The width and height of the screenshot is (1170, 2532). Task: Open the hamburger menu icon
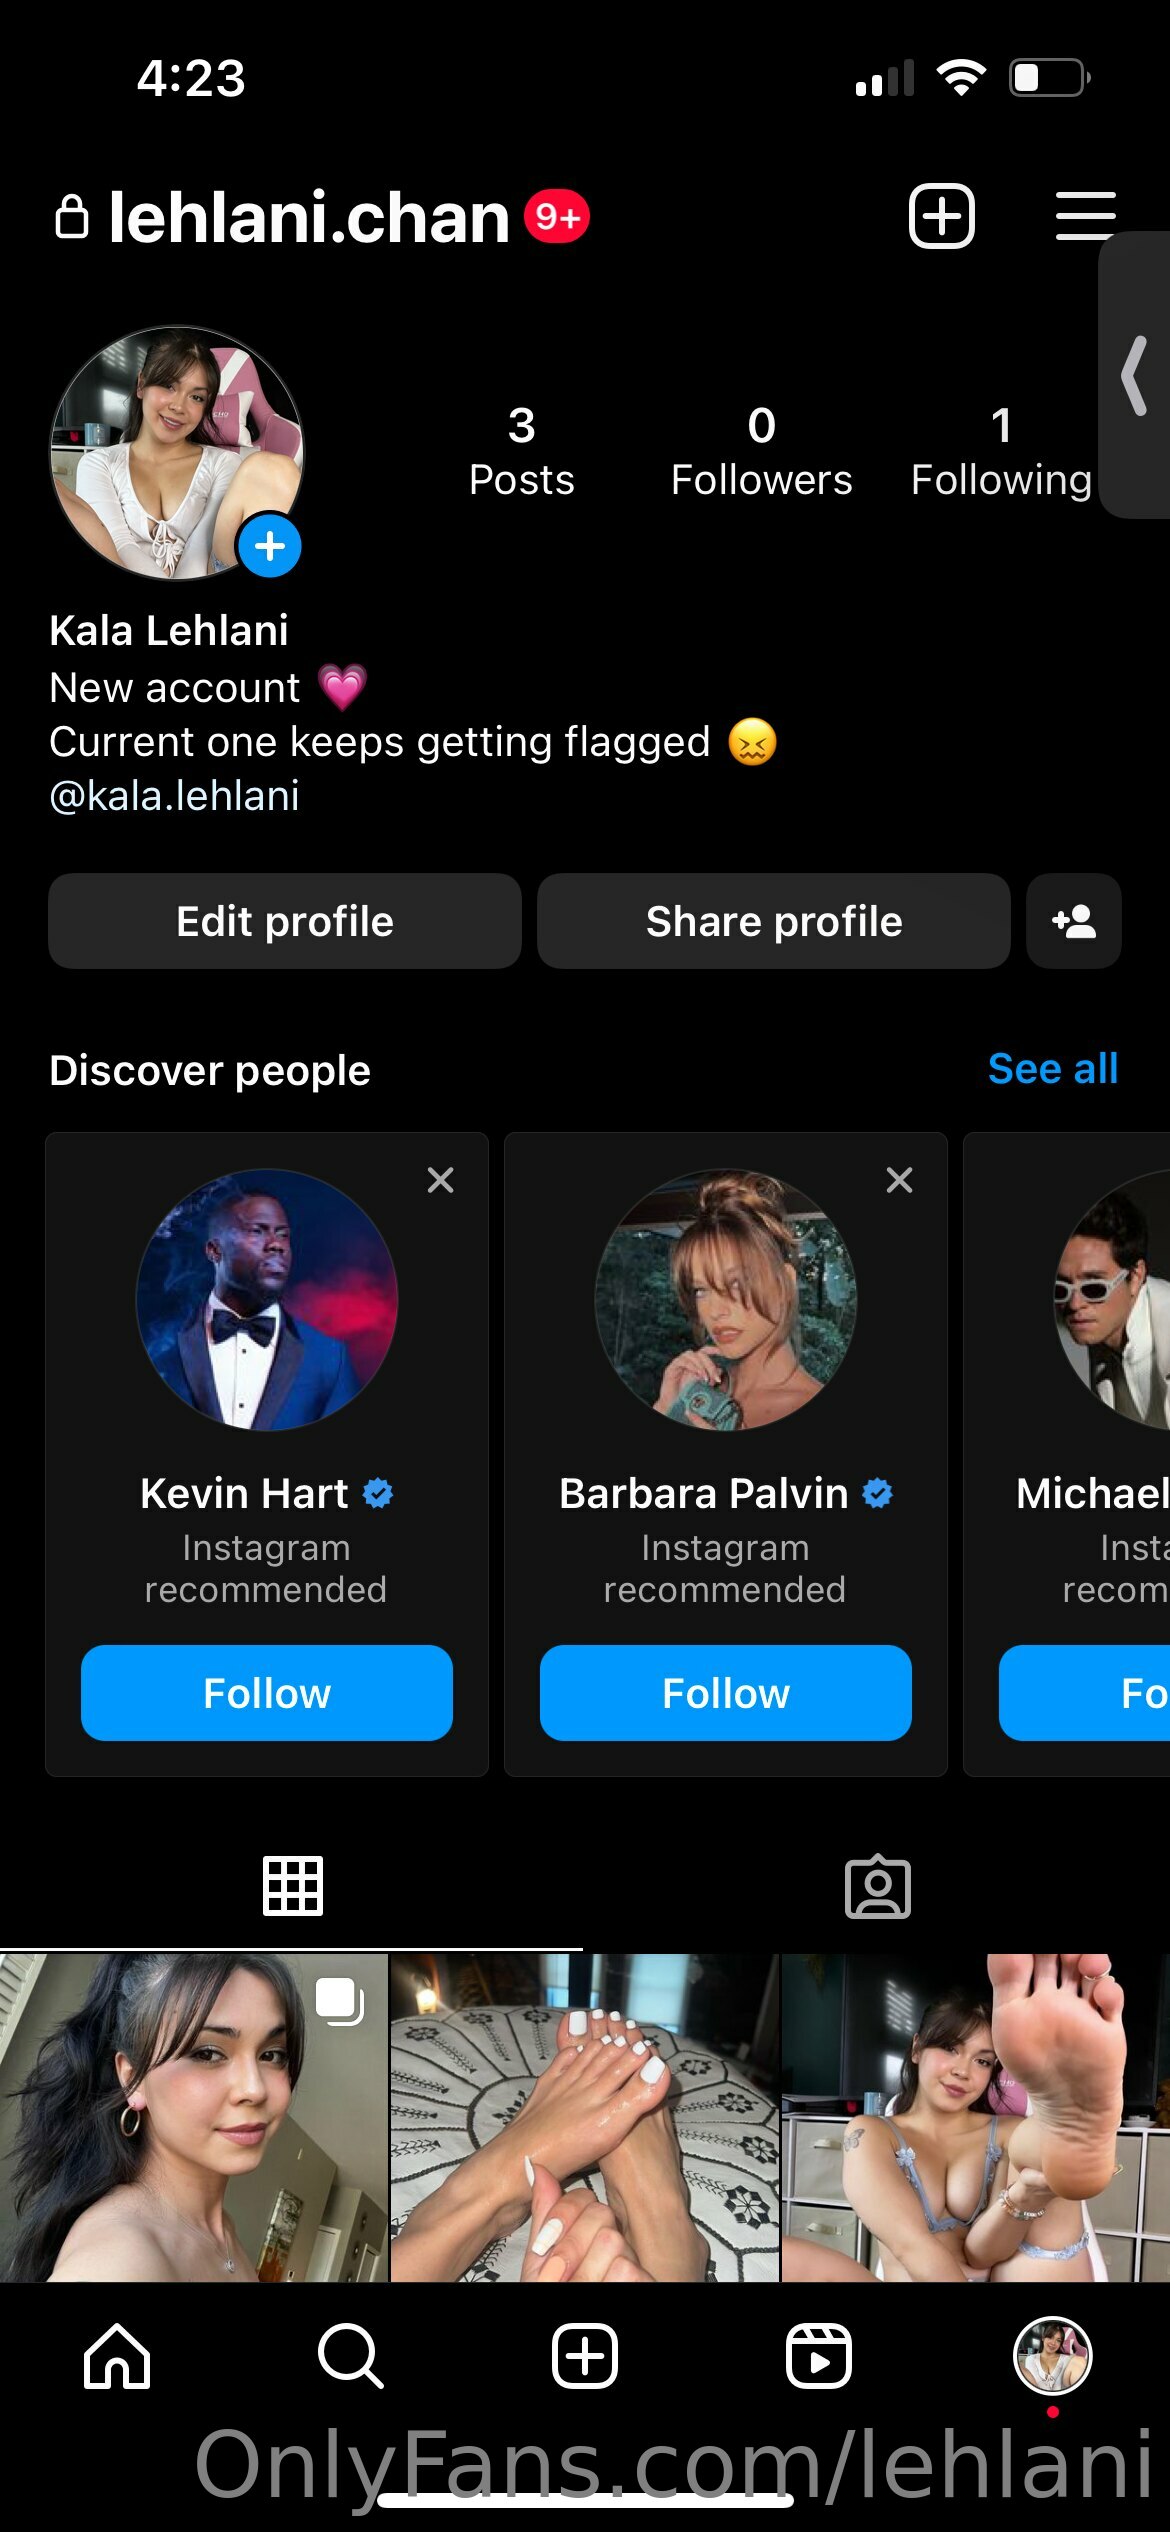1085,216
